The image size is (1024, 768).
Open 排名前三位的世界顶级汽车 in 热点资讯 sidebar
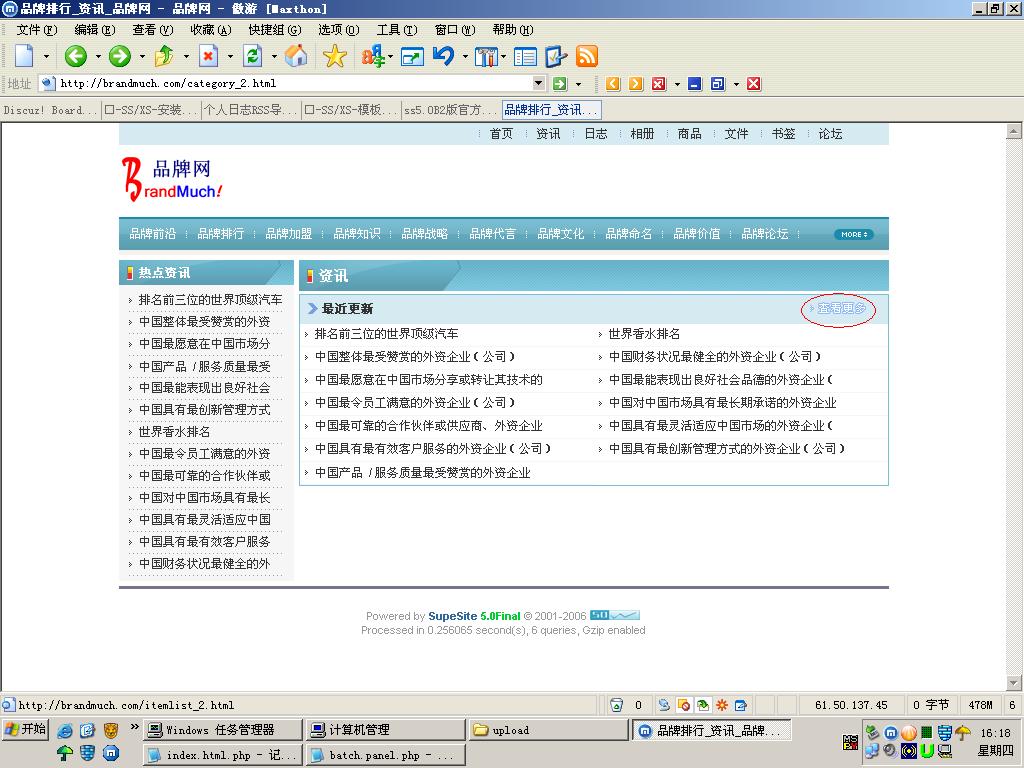(210, 300)
